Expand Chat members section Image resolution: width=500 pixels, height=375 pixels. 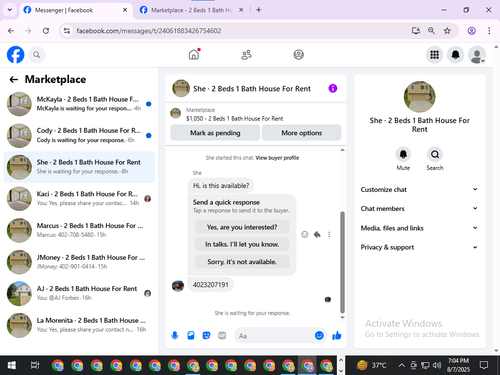coord(419,208)
